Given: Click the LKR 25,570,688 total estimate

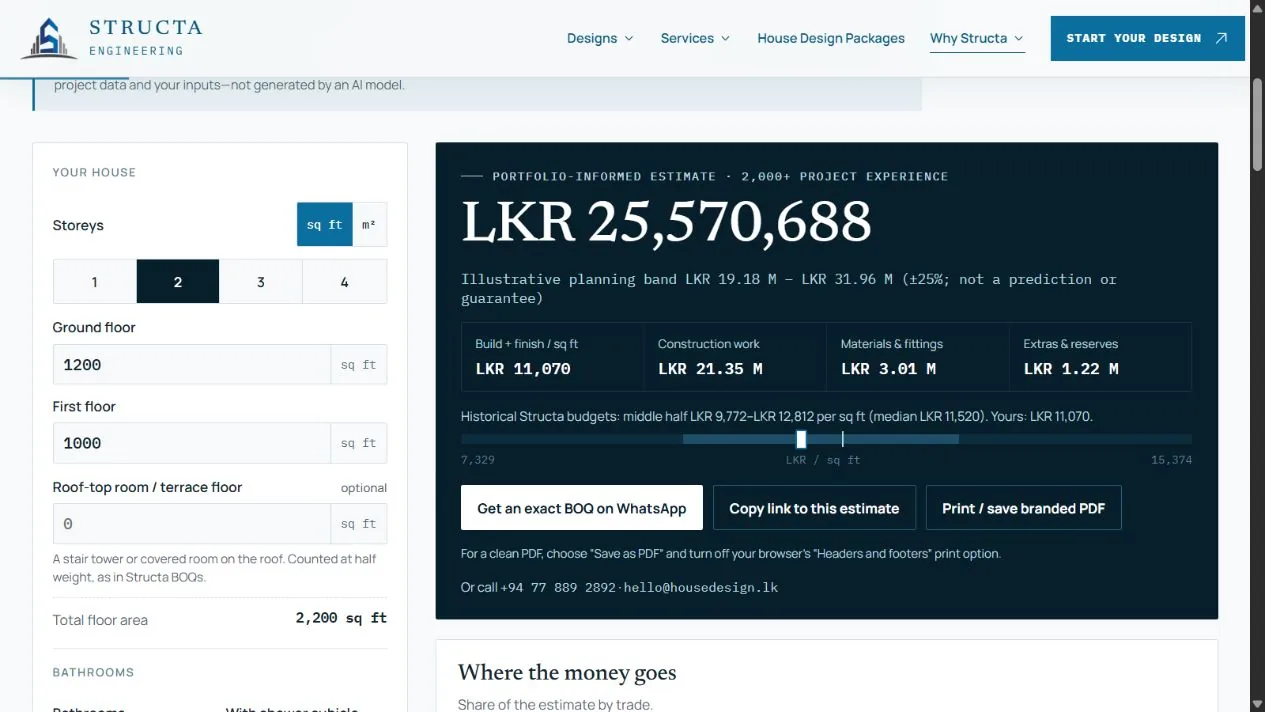Looking at the screenshot, I should [x=666, y=222].
